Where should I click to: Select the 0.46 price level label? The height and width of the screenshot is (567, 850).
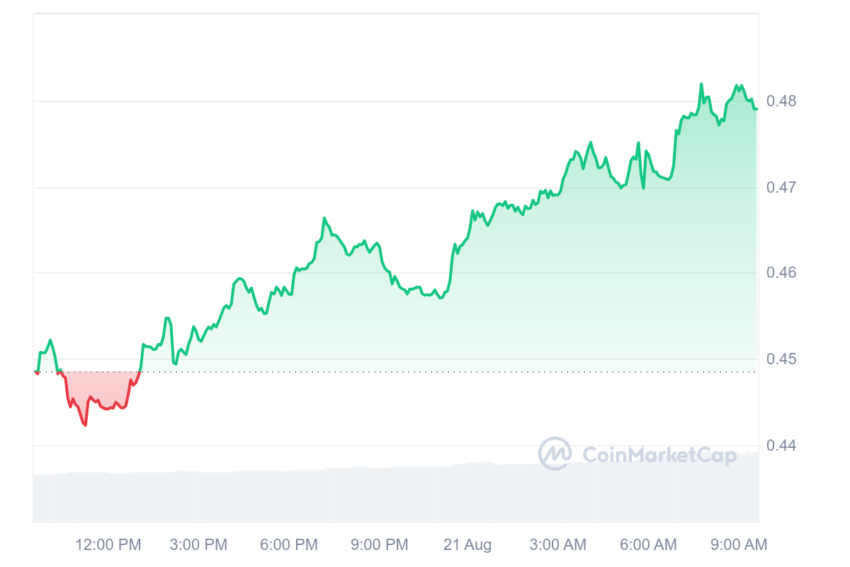coord(781,273)
